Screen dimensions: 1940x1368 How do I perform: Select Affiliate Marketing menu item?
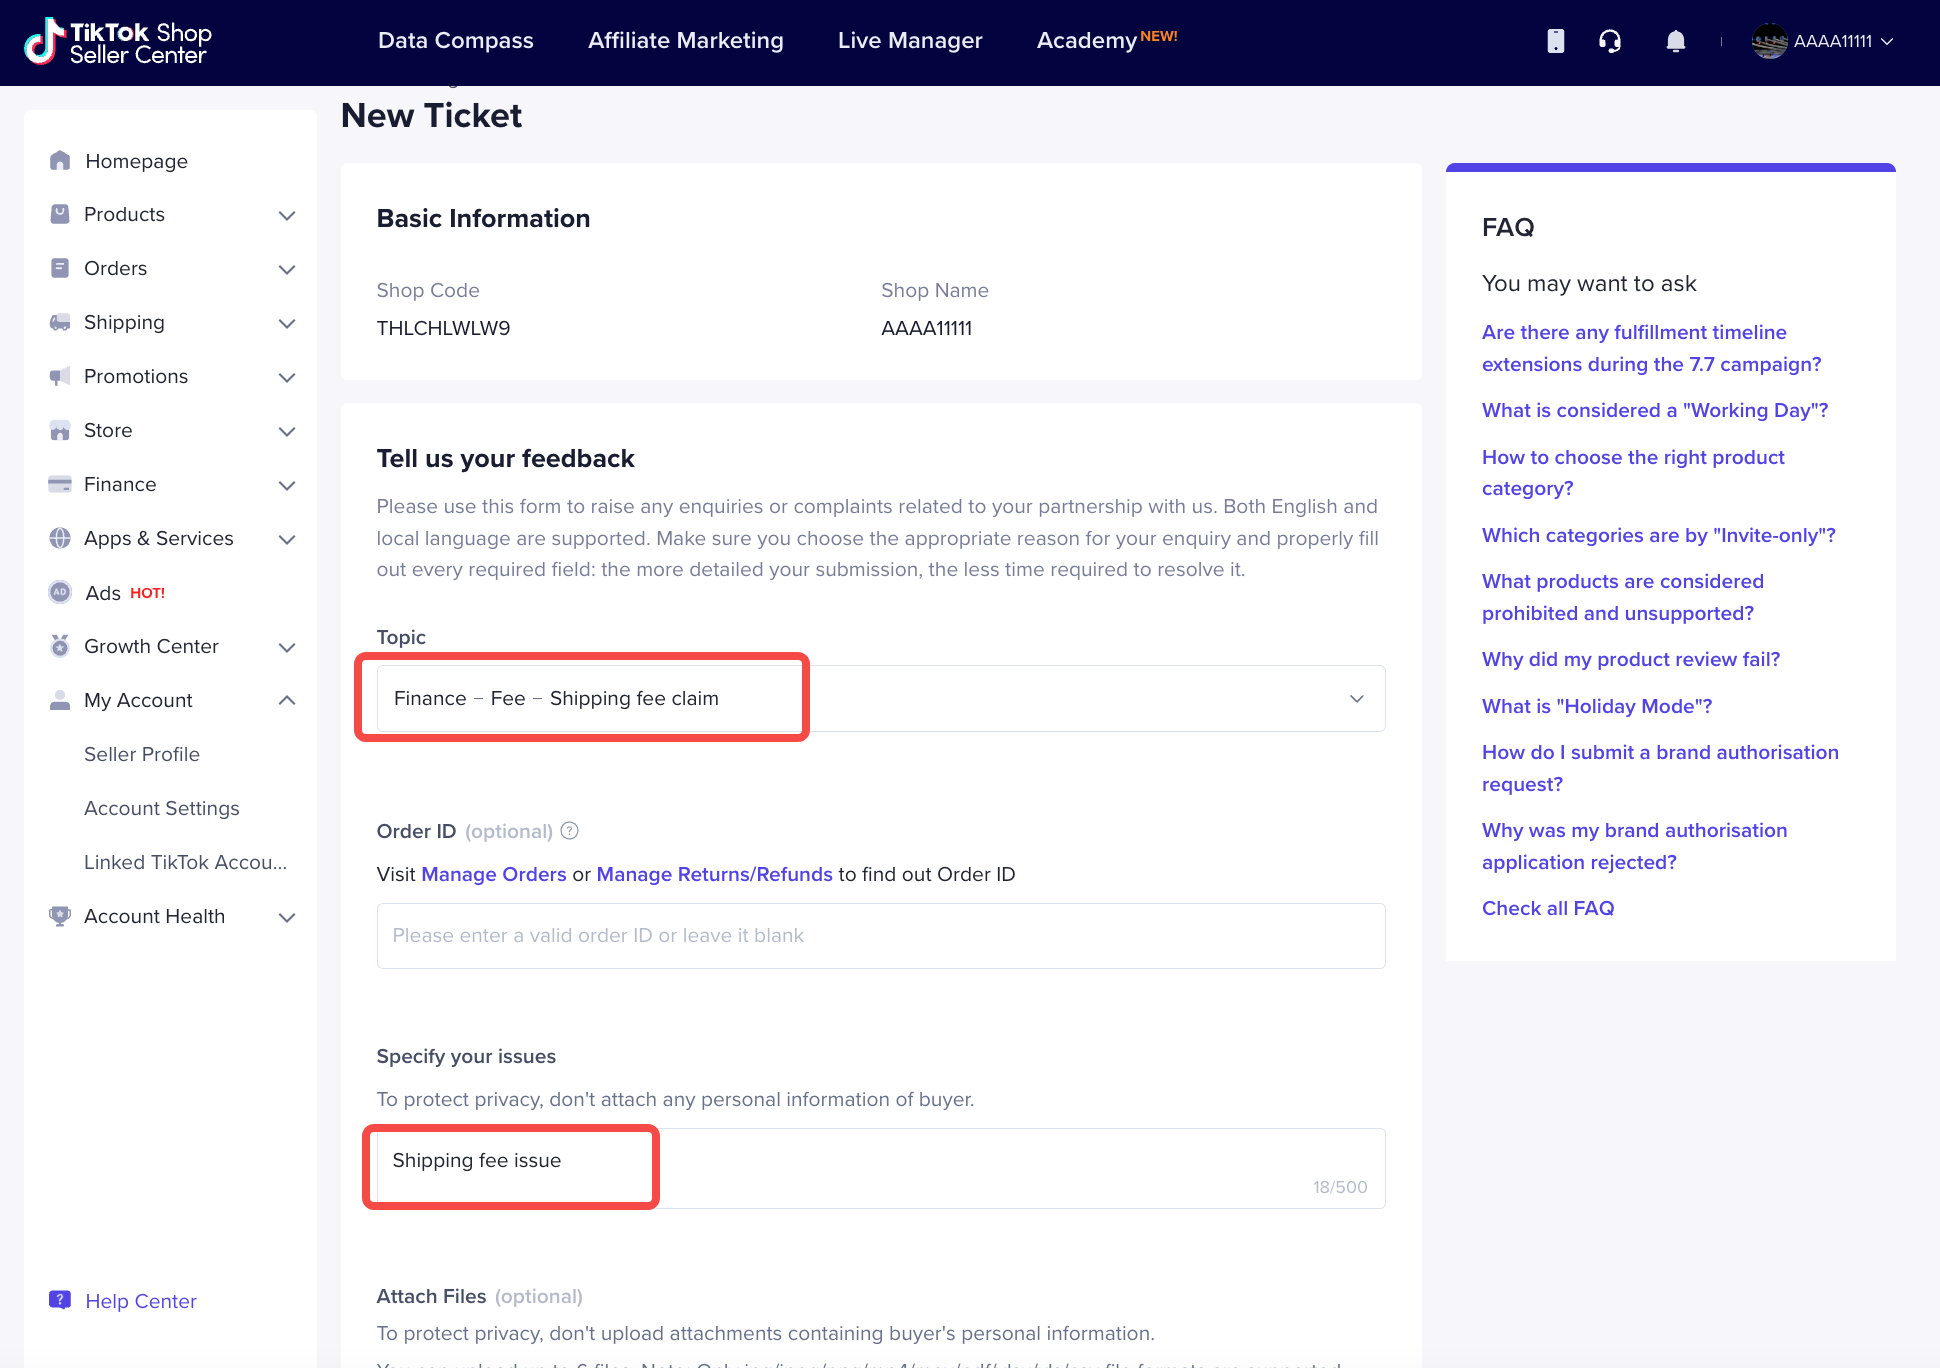(x=685, y=40)
